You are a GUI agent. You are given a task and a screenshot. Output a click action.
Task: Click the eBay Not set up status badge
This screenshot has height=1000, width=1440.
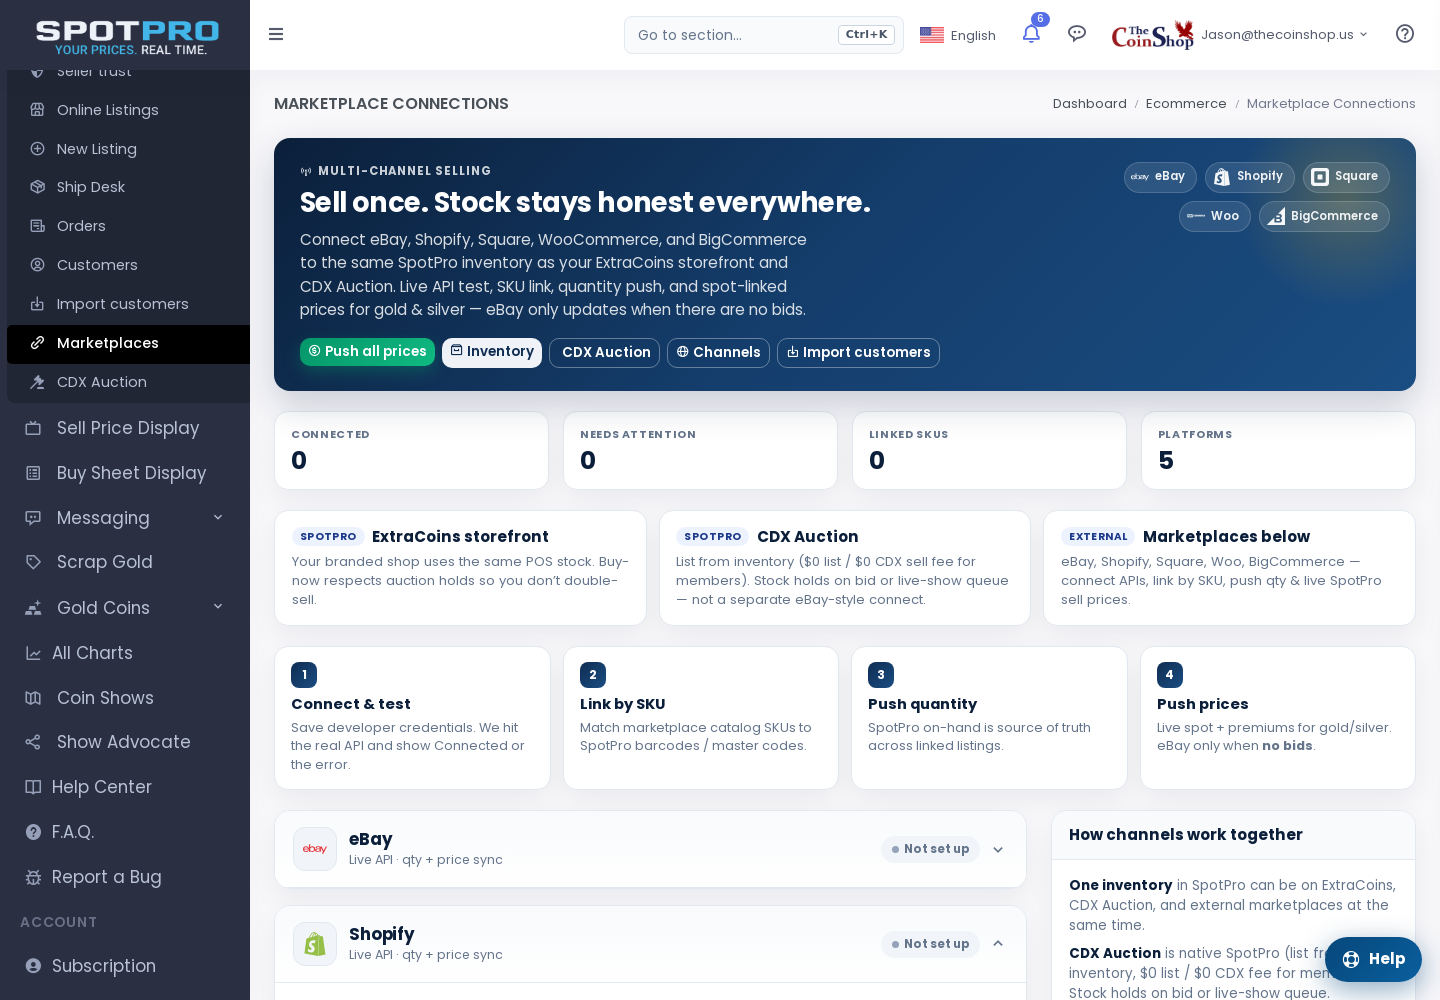coord(930,849)
